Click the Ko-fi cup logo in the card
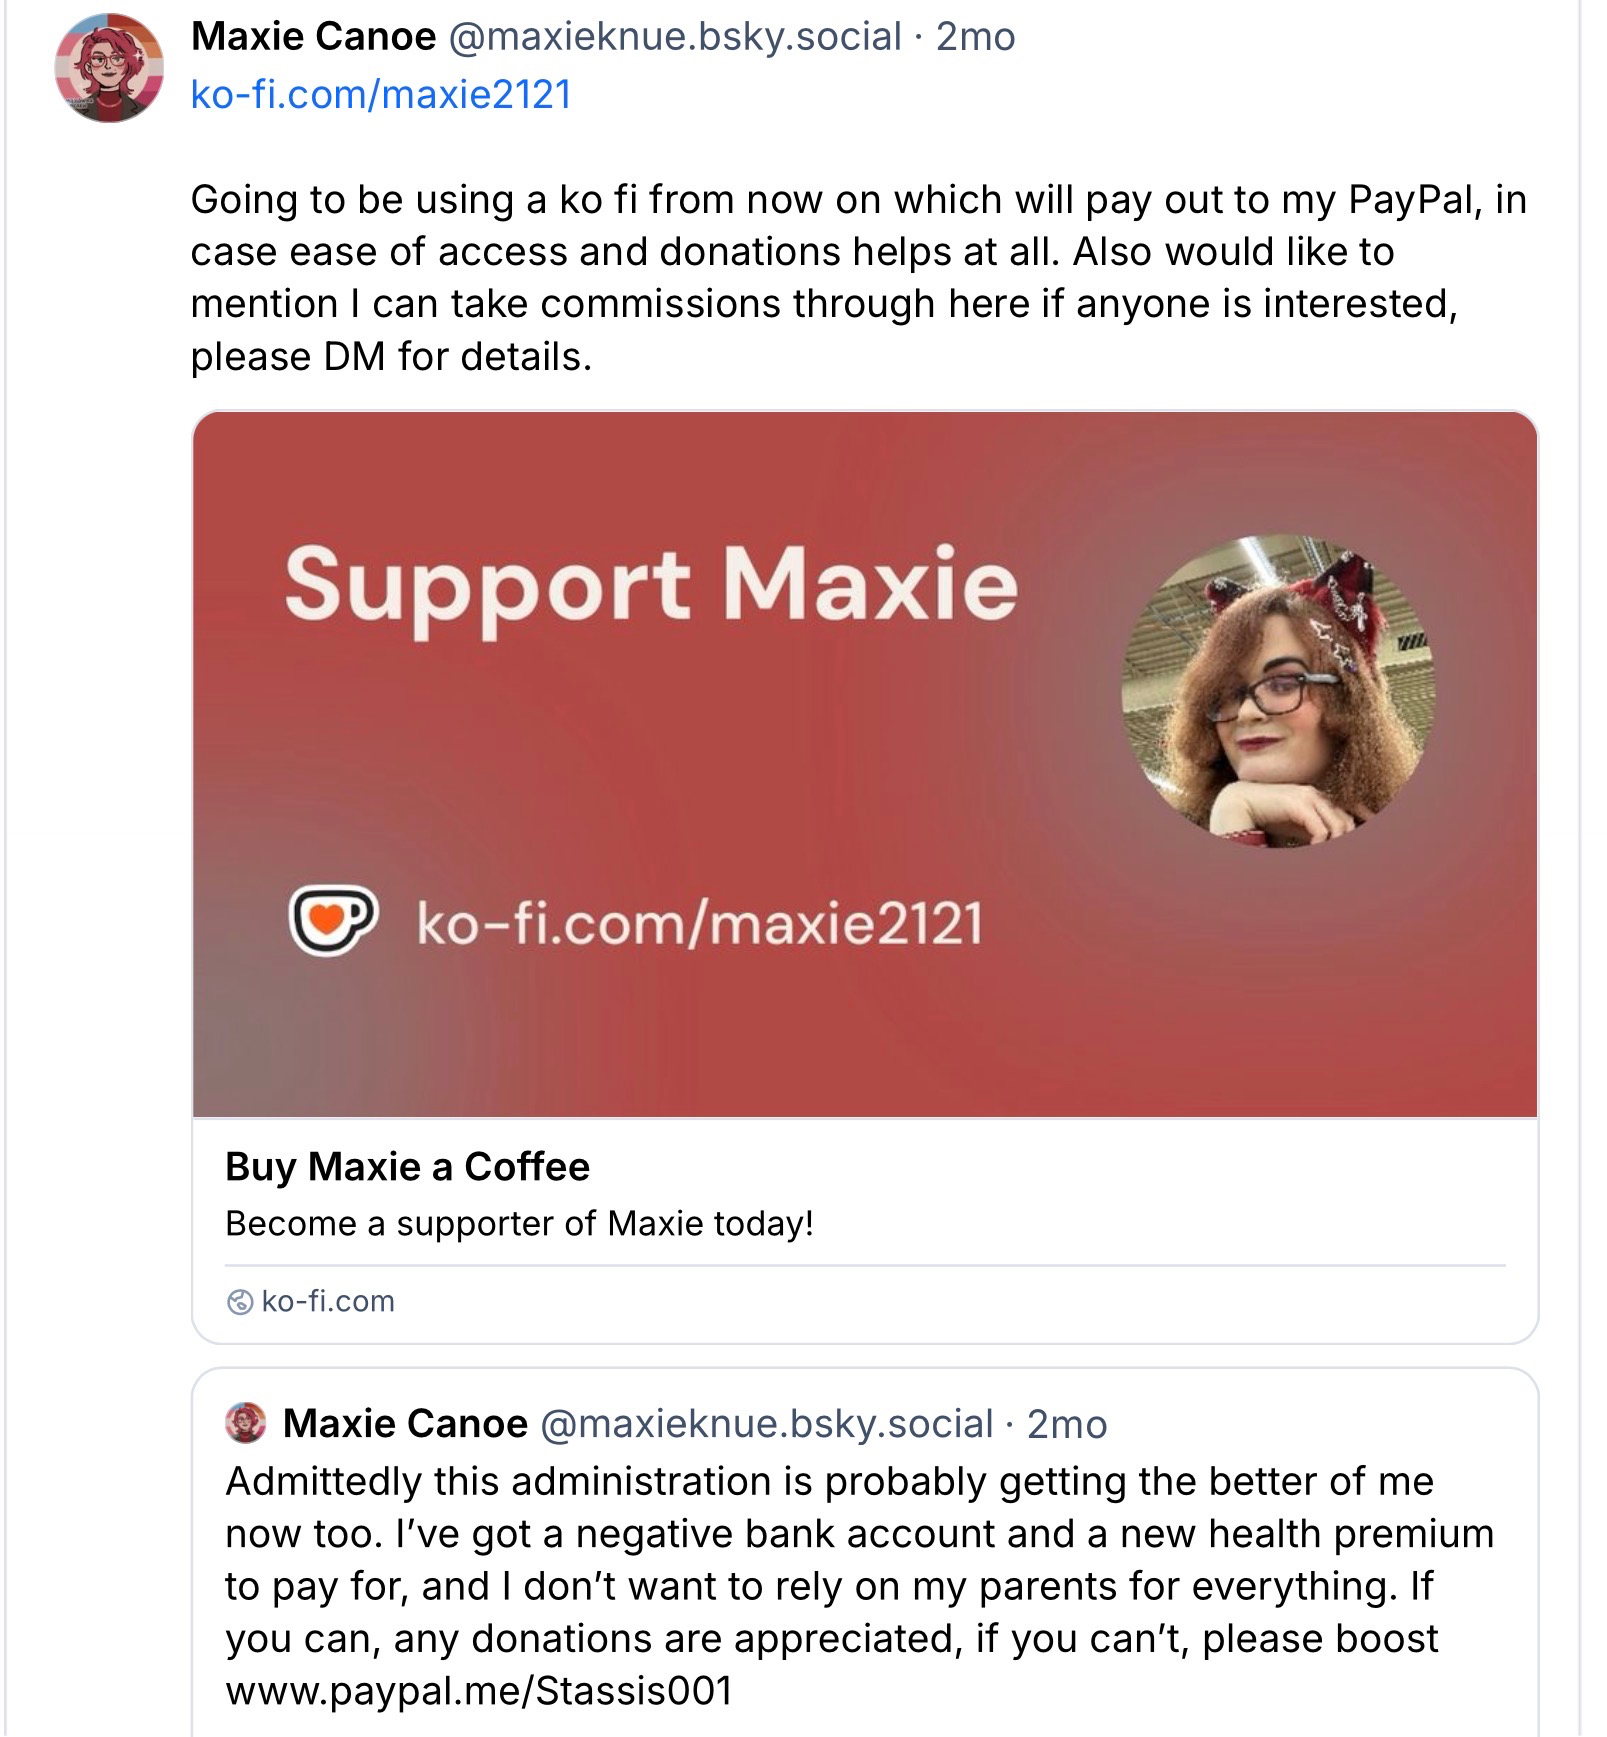1607x1737 pixels. 332,921
